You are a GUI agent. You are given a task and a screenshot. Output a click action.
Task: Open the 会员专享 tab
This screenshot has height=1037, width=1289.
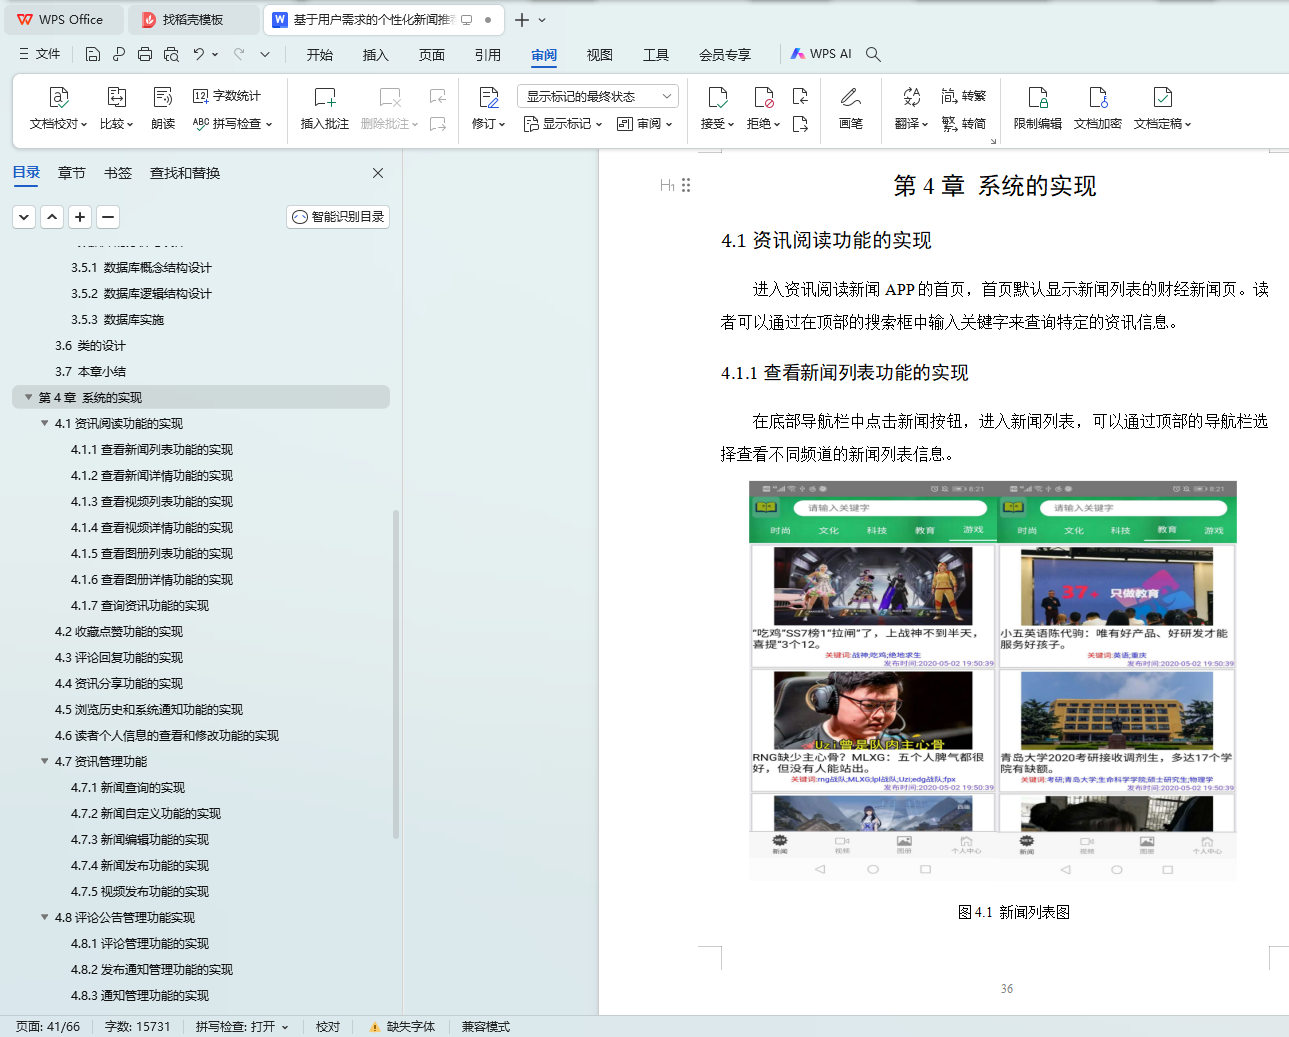coord(725,55)
